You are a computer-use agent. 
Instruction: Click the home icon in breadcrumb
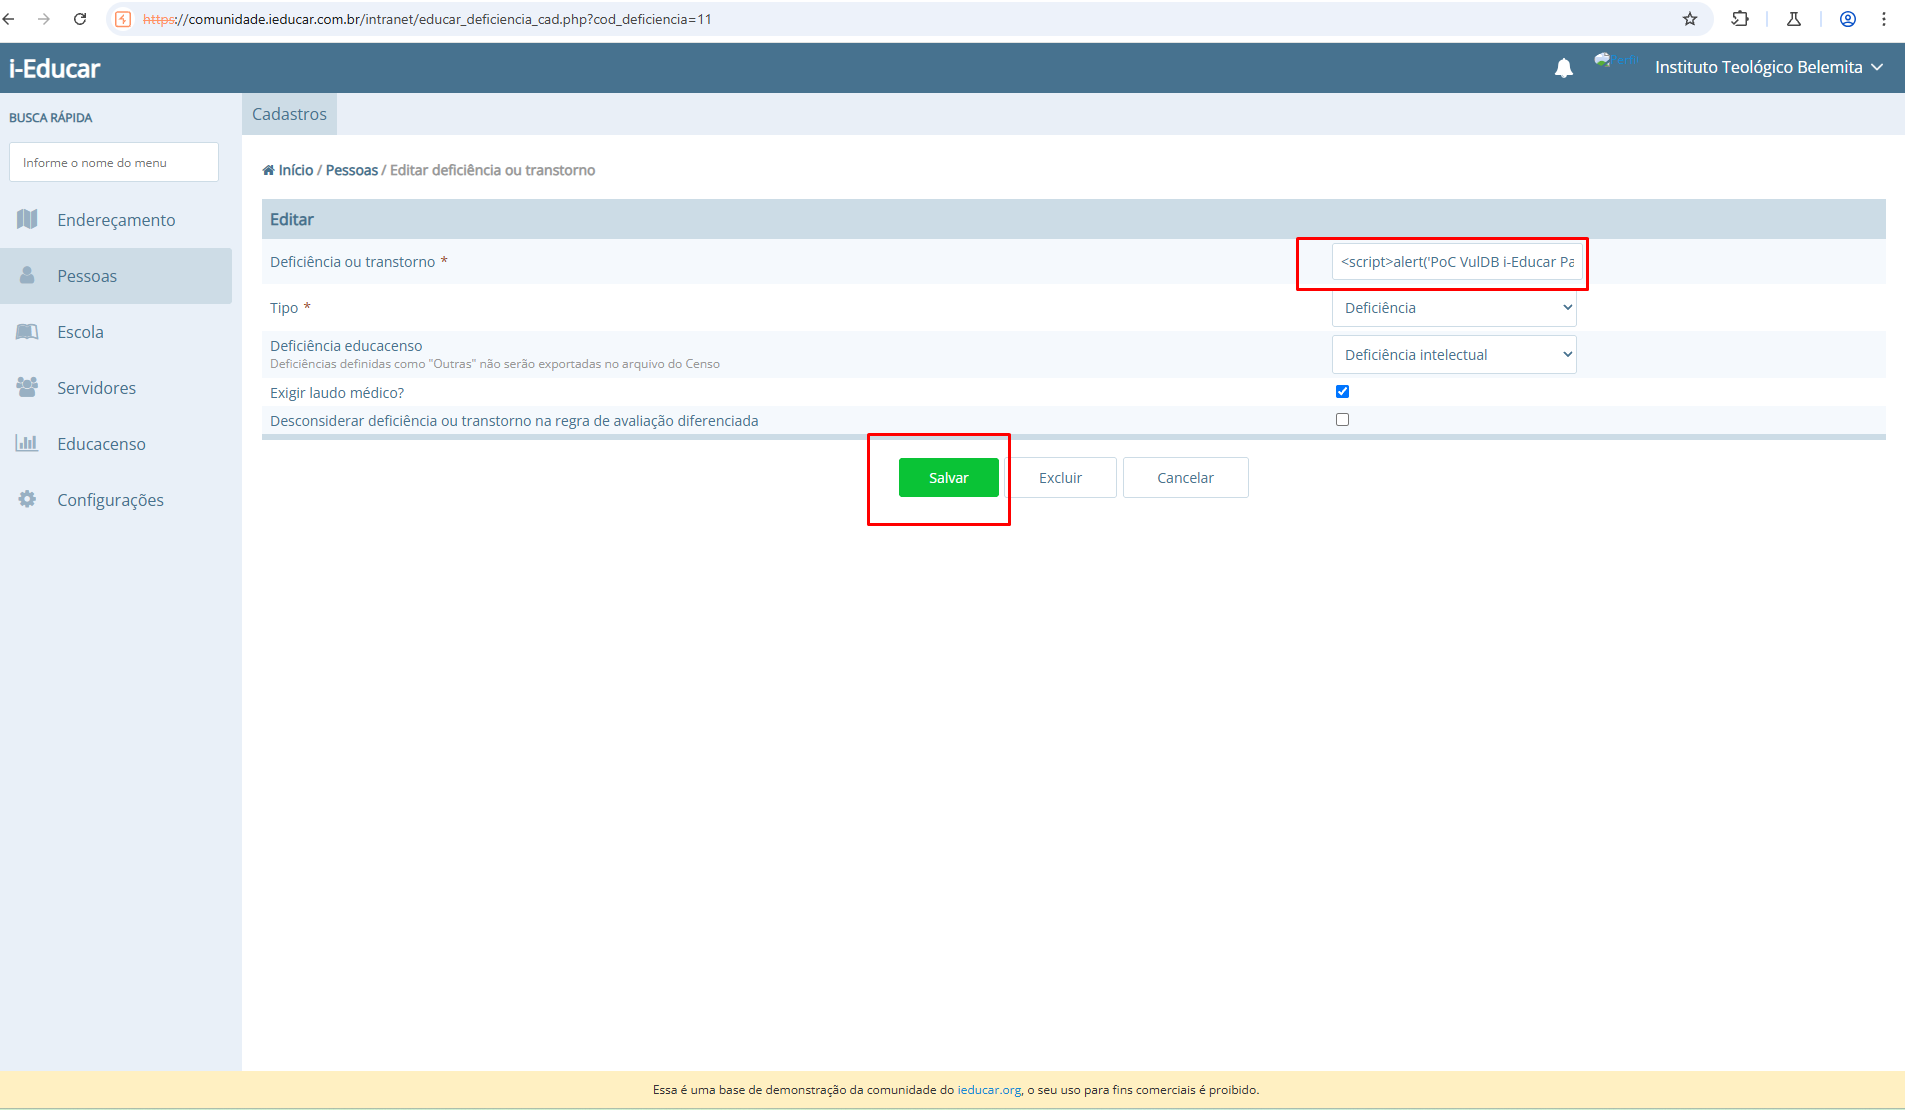coord(268,170)
